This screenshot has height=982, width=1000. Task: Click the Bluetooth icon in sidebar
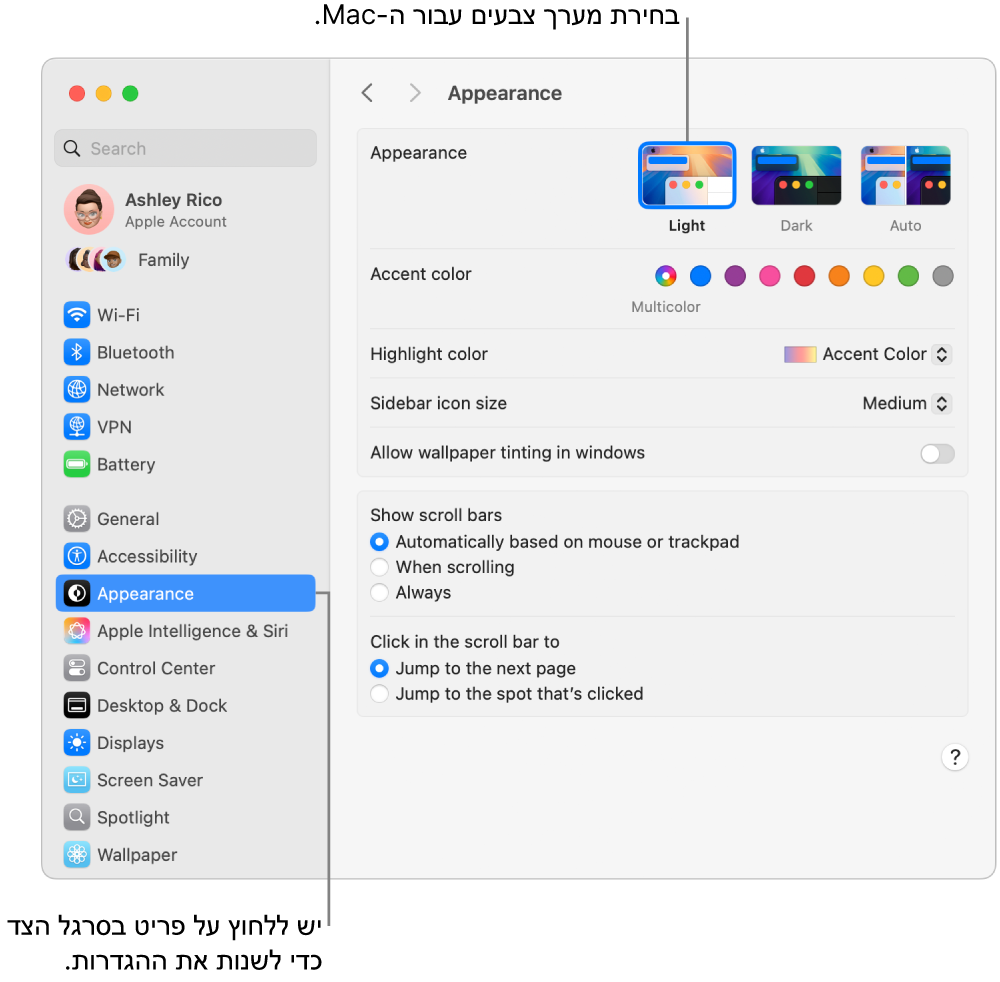pos(77,352)
